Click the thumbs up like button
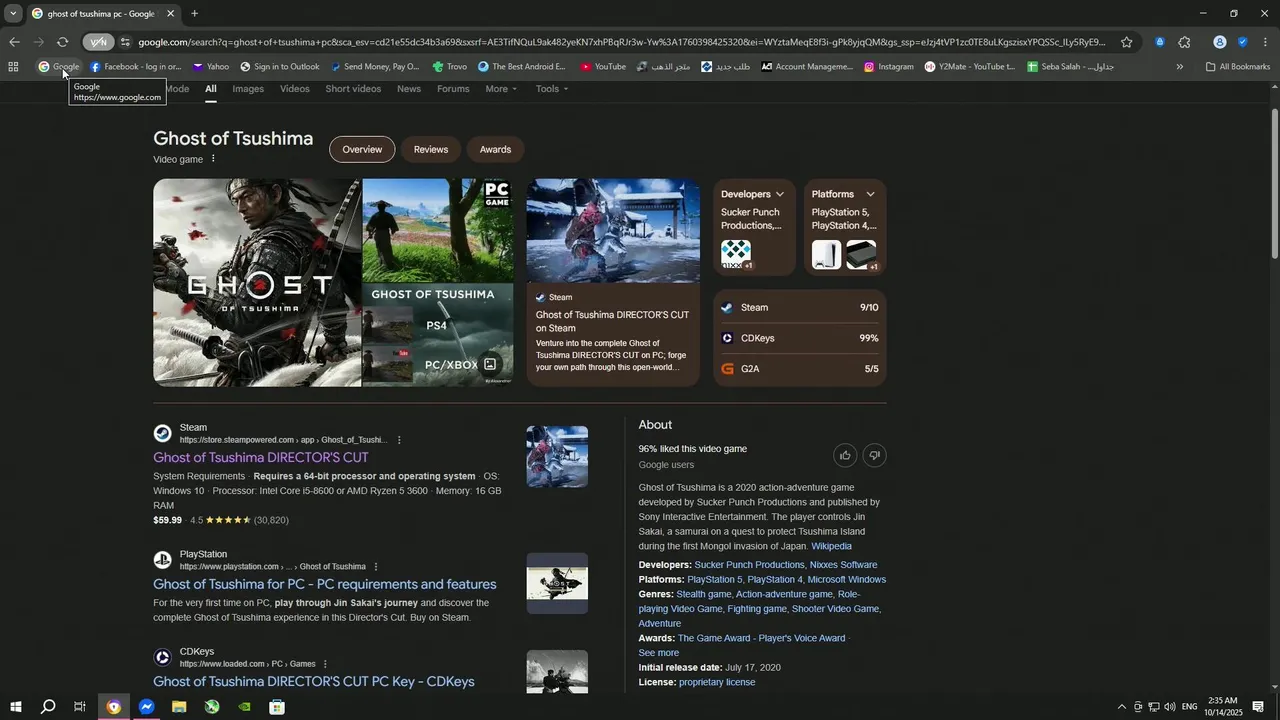This screenshot has width=1280, height=720. 845,456
